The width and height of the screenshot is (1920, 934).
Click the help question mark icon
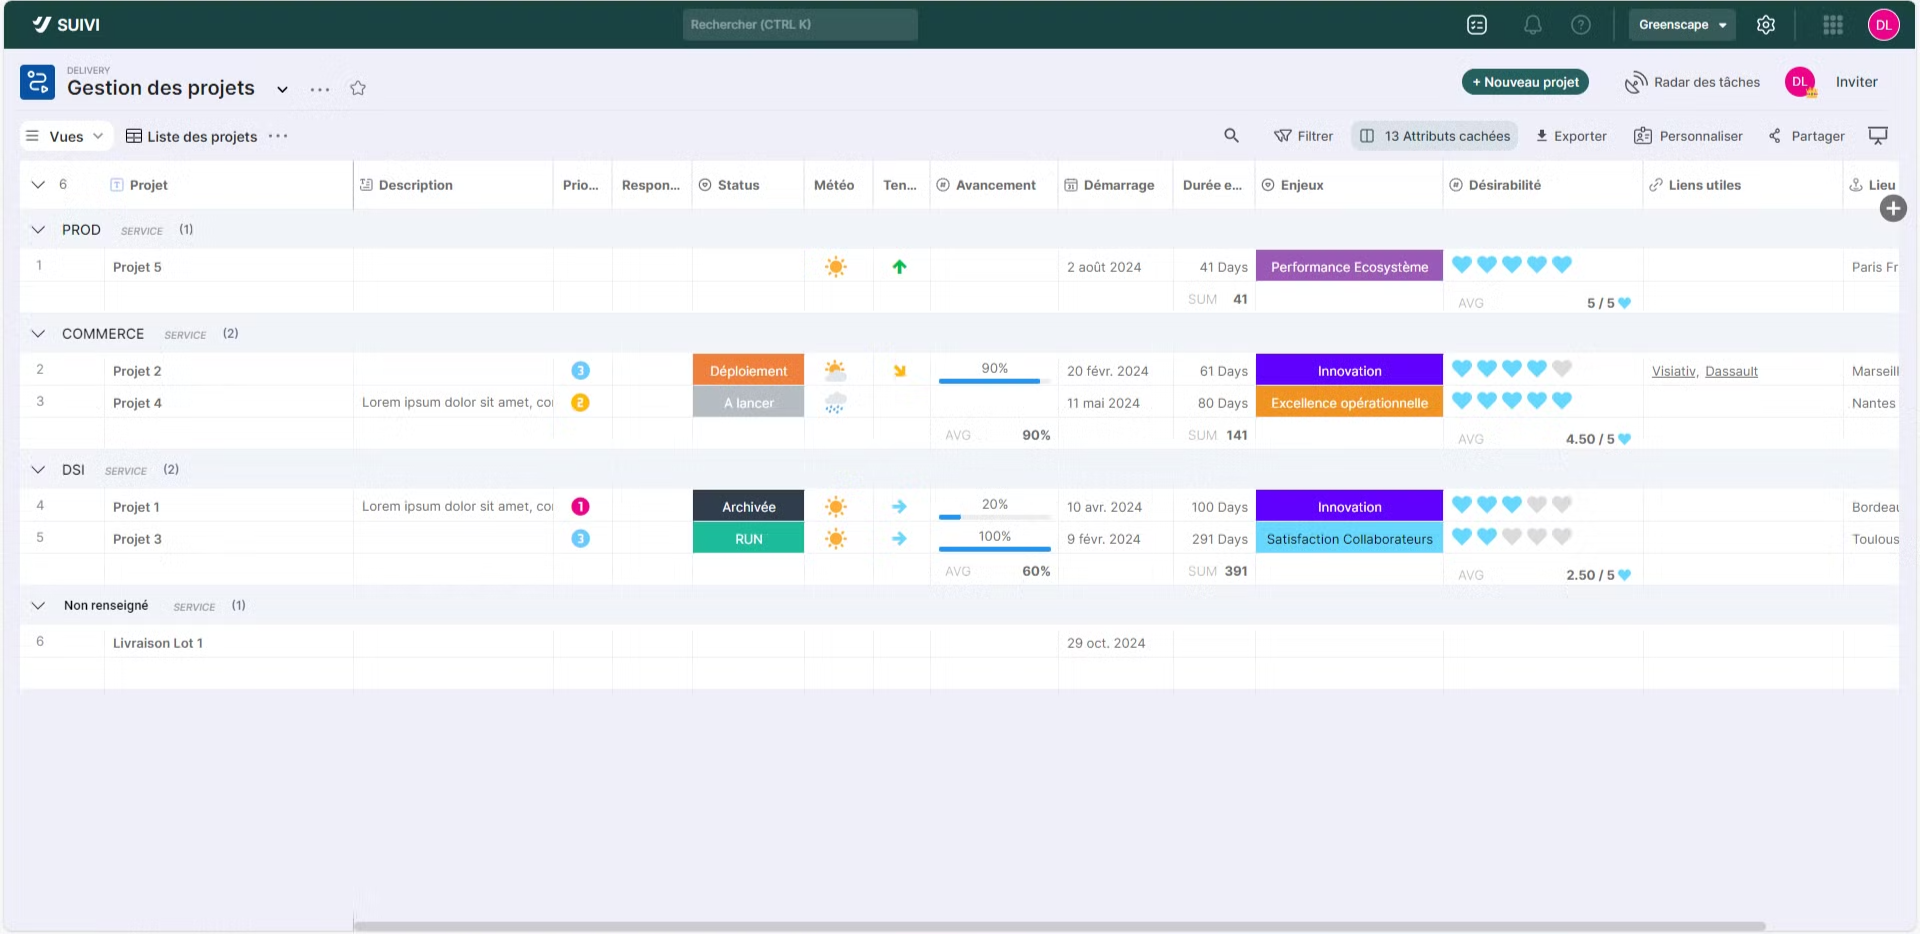(1580, 25)
